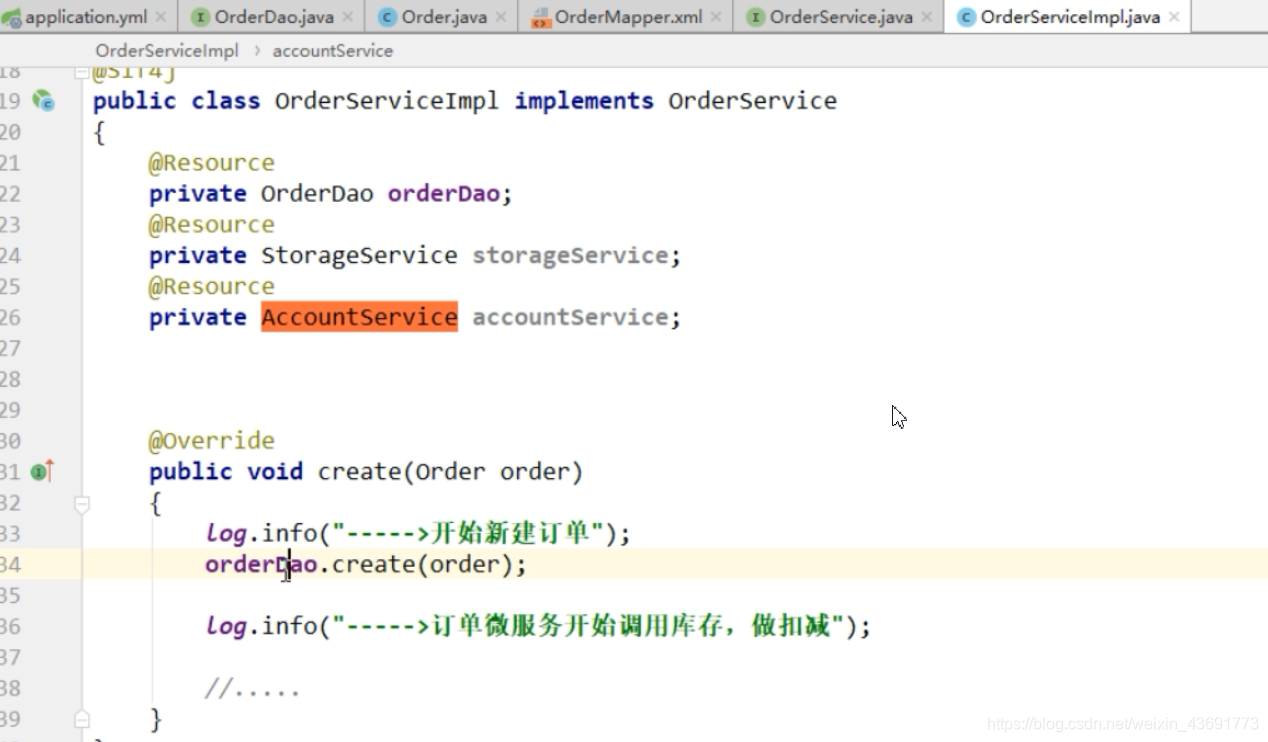Click the OrderDao type on line 22
This screenshot has height=742, width=1268.
point(317,193)
